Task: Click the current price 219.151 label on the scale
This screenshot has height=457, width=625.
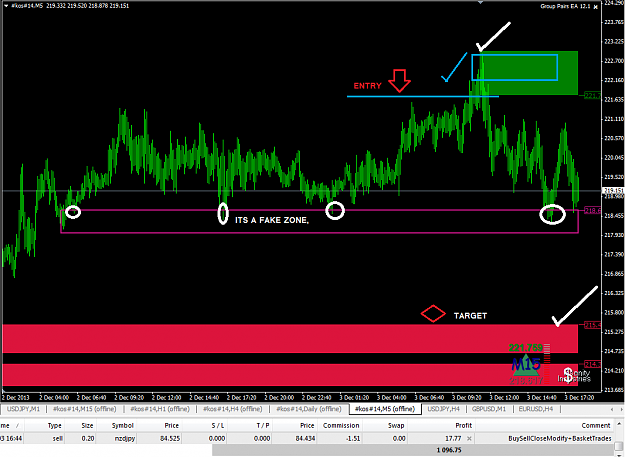Action: pyautogui.click(x=613, y=190)
